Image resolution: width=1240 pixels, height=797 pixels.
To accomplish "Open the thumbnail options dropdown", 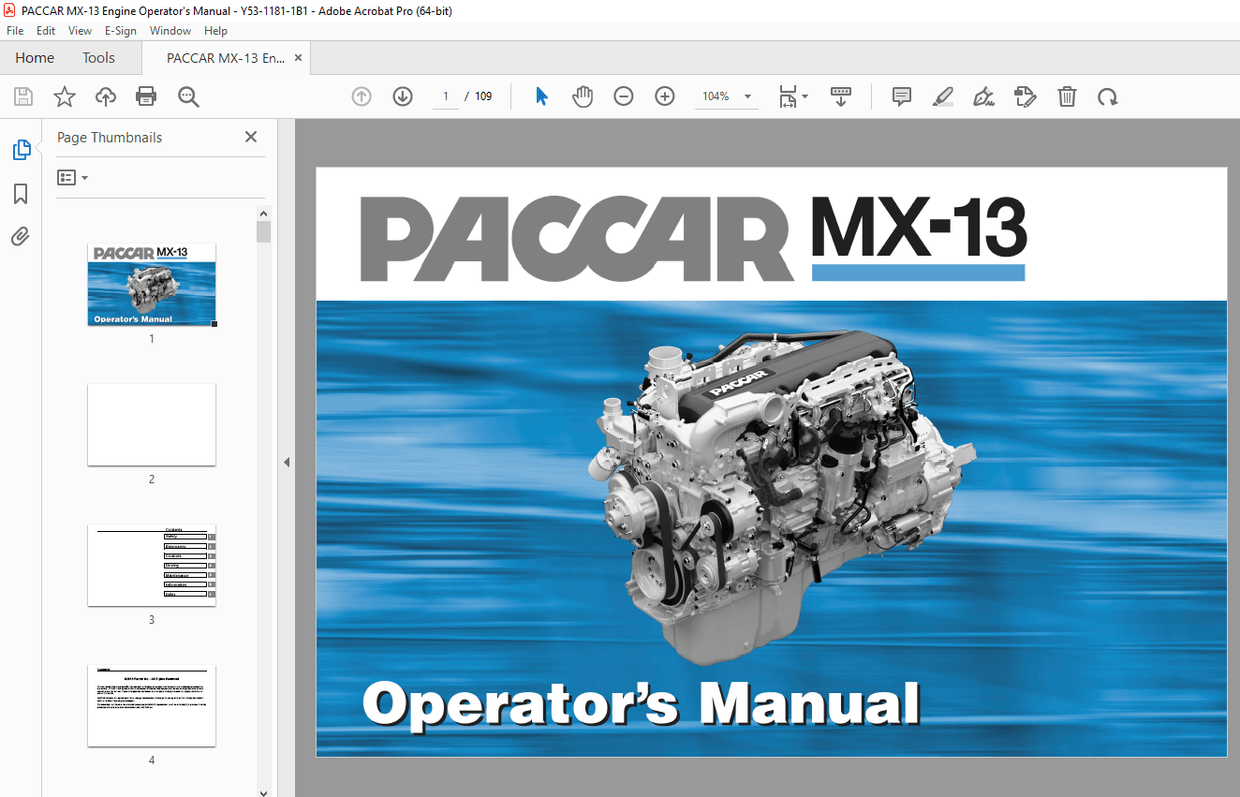I will tap(71, 177).
